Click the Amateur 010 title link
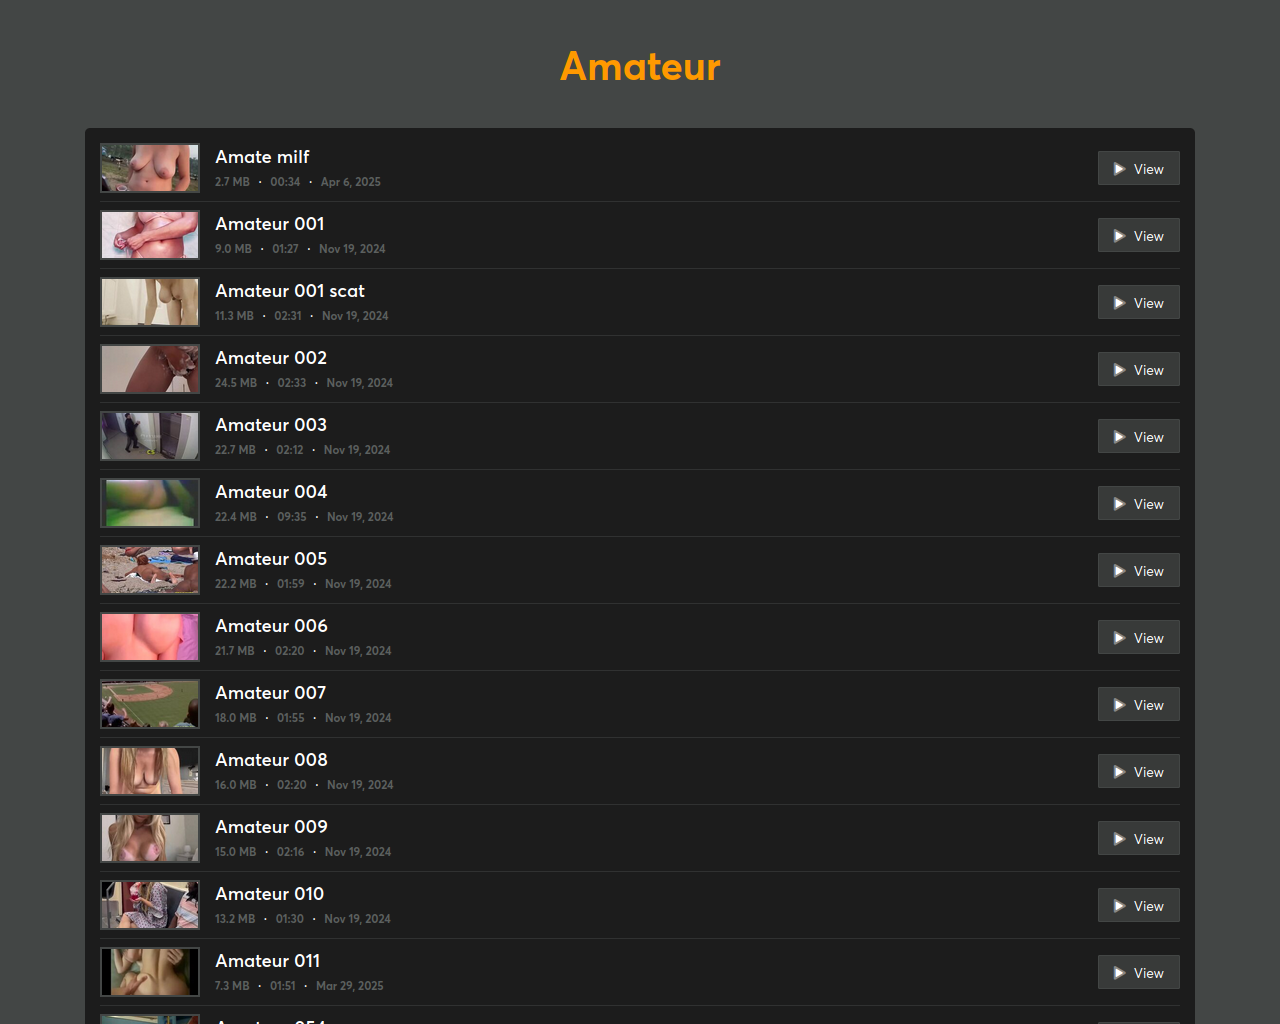1280x1024 pixels. [x=270, y=894]
